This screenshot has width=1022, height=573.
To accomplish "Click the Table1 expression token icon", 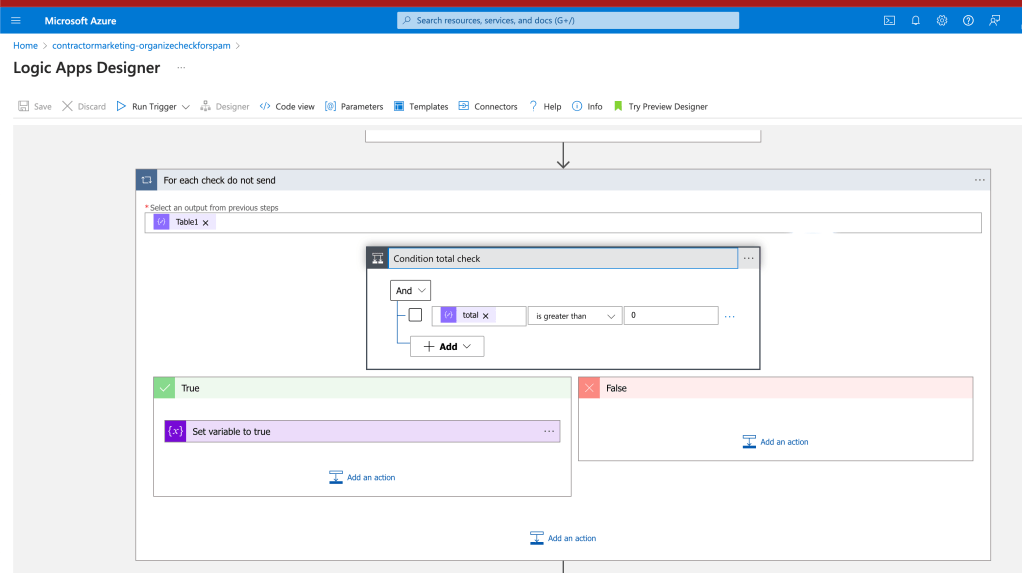I will (x=161, y=222).
